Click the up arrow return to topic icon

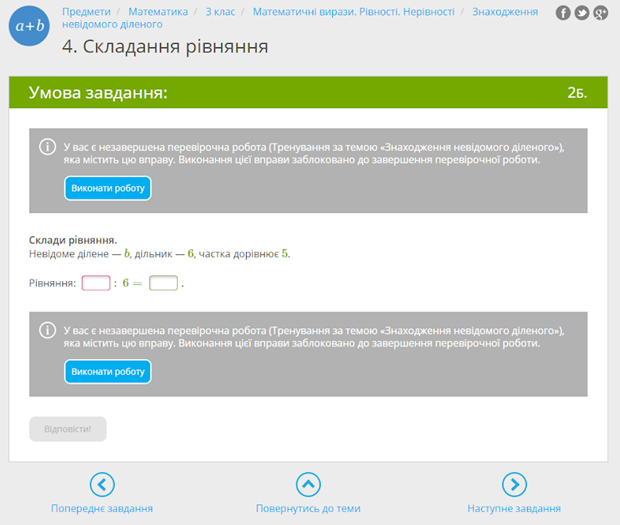[x=308, y=485]
